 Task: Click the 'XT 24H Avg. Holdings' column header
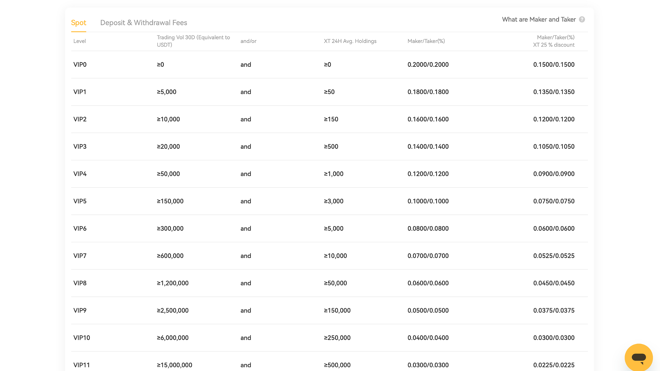click(x=350, y=41)
